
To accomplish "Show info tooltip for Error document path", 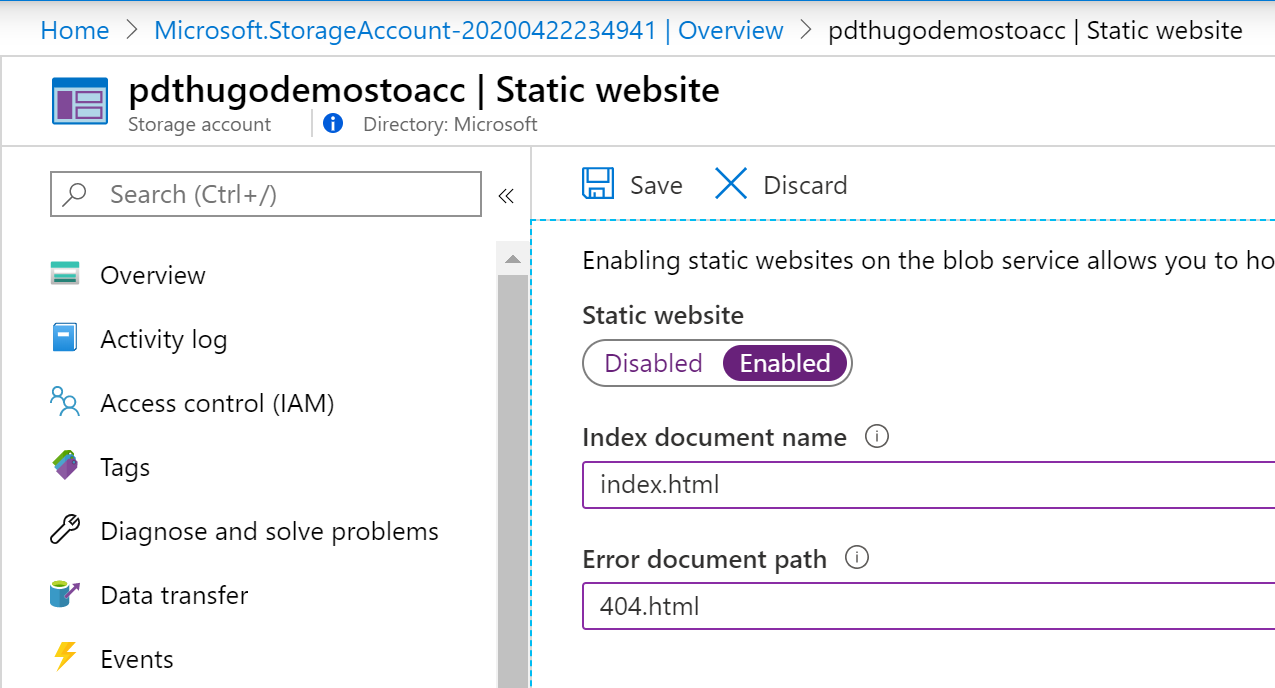I will (857, 558).
